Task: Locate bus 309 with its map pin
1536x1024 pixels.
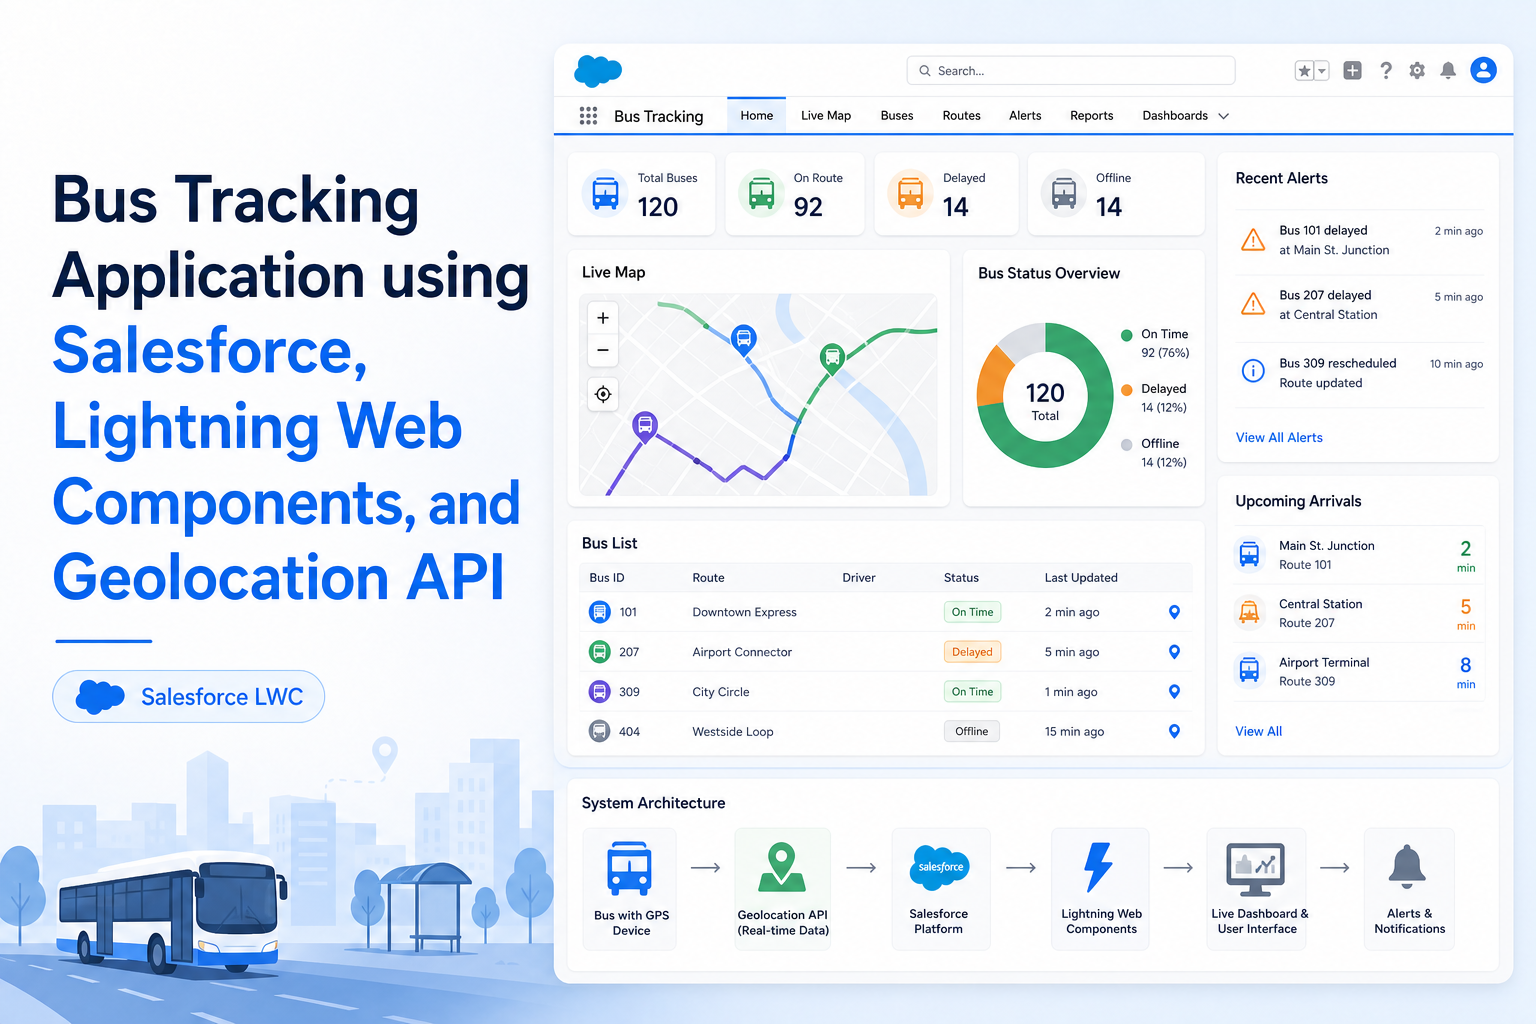Action: click(x=1174, y=691)
